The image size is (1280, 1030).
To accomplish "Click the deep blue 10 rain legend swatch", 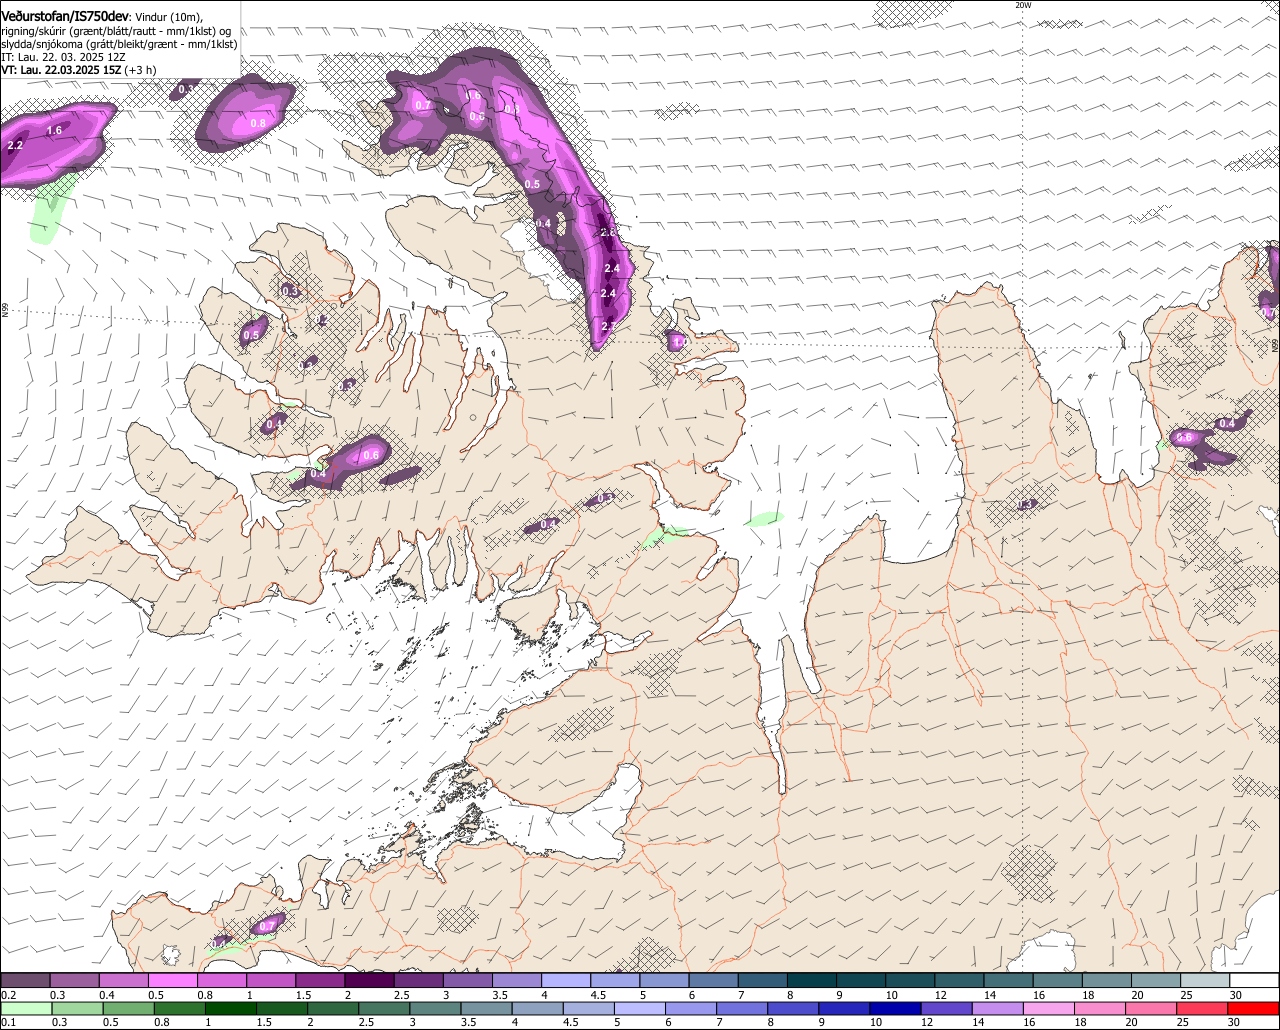I will point(894,1009).
